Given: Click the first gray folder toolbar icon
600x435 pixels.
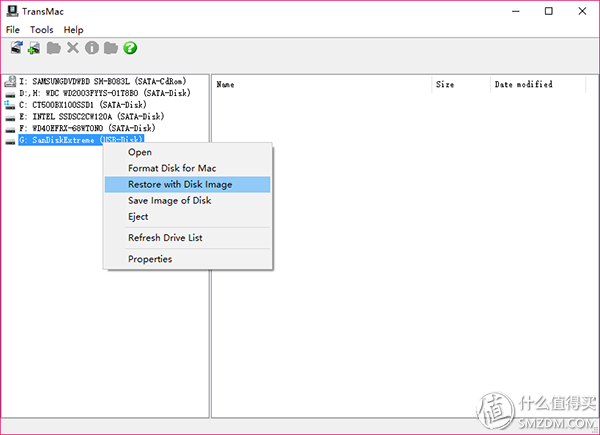Looking at the screenshot, I should click(54, 48).
